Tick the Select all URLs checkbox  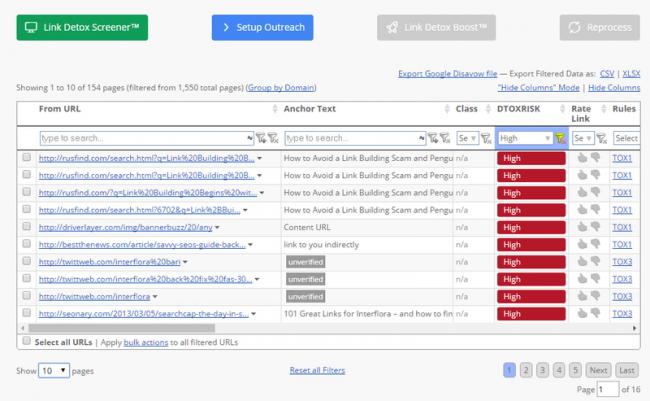(26, 342)
